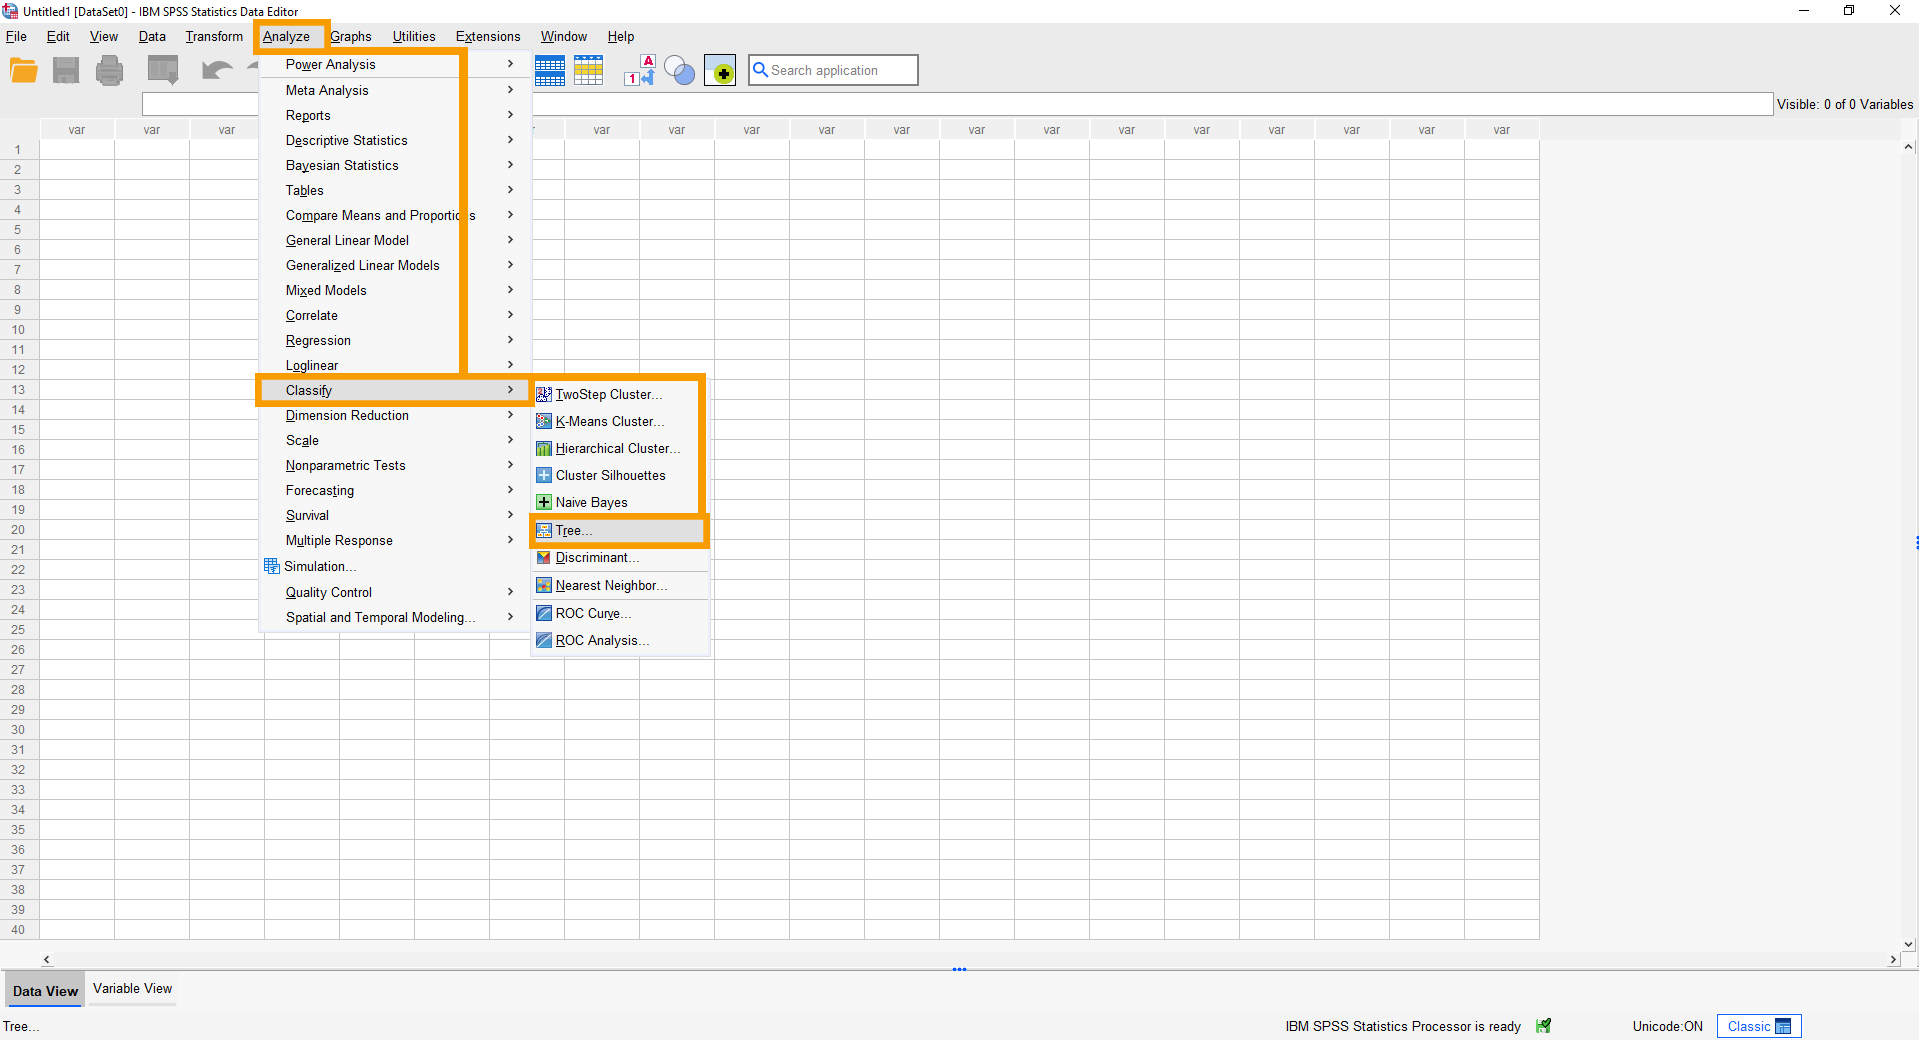This screenshot has height=1040, width=1919.
Task: Click the horizontal scrollbar left arrow
Action: tap(47, 959)
